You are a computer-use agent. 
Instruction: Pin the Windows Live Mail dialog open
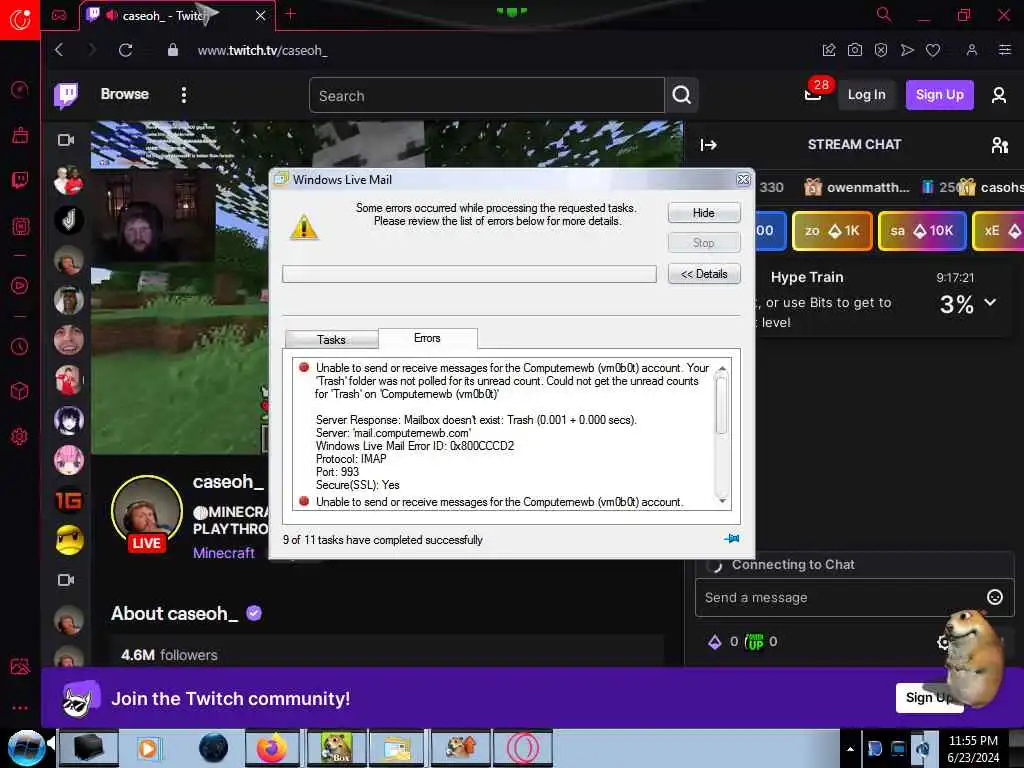[732, 539]
